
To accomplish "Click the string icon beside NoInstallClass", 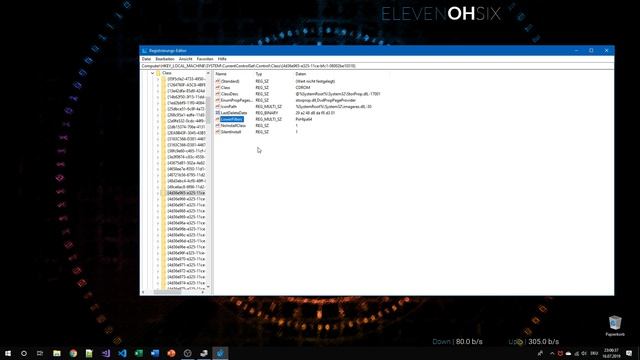I will click(218, 125).
